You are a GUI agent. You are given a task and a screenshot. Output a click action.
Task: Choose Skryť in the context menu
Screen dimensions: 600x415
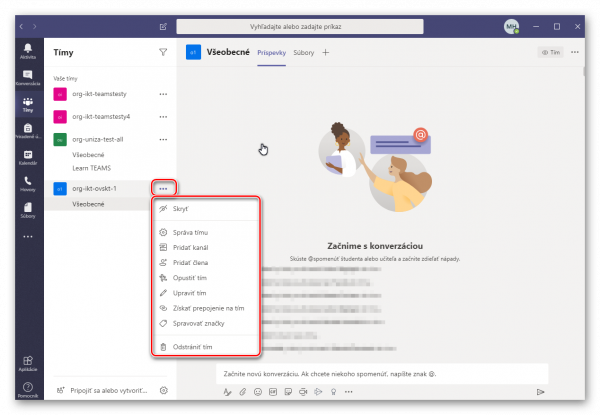(206, 209)
